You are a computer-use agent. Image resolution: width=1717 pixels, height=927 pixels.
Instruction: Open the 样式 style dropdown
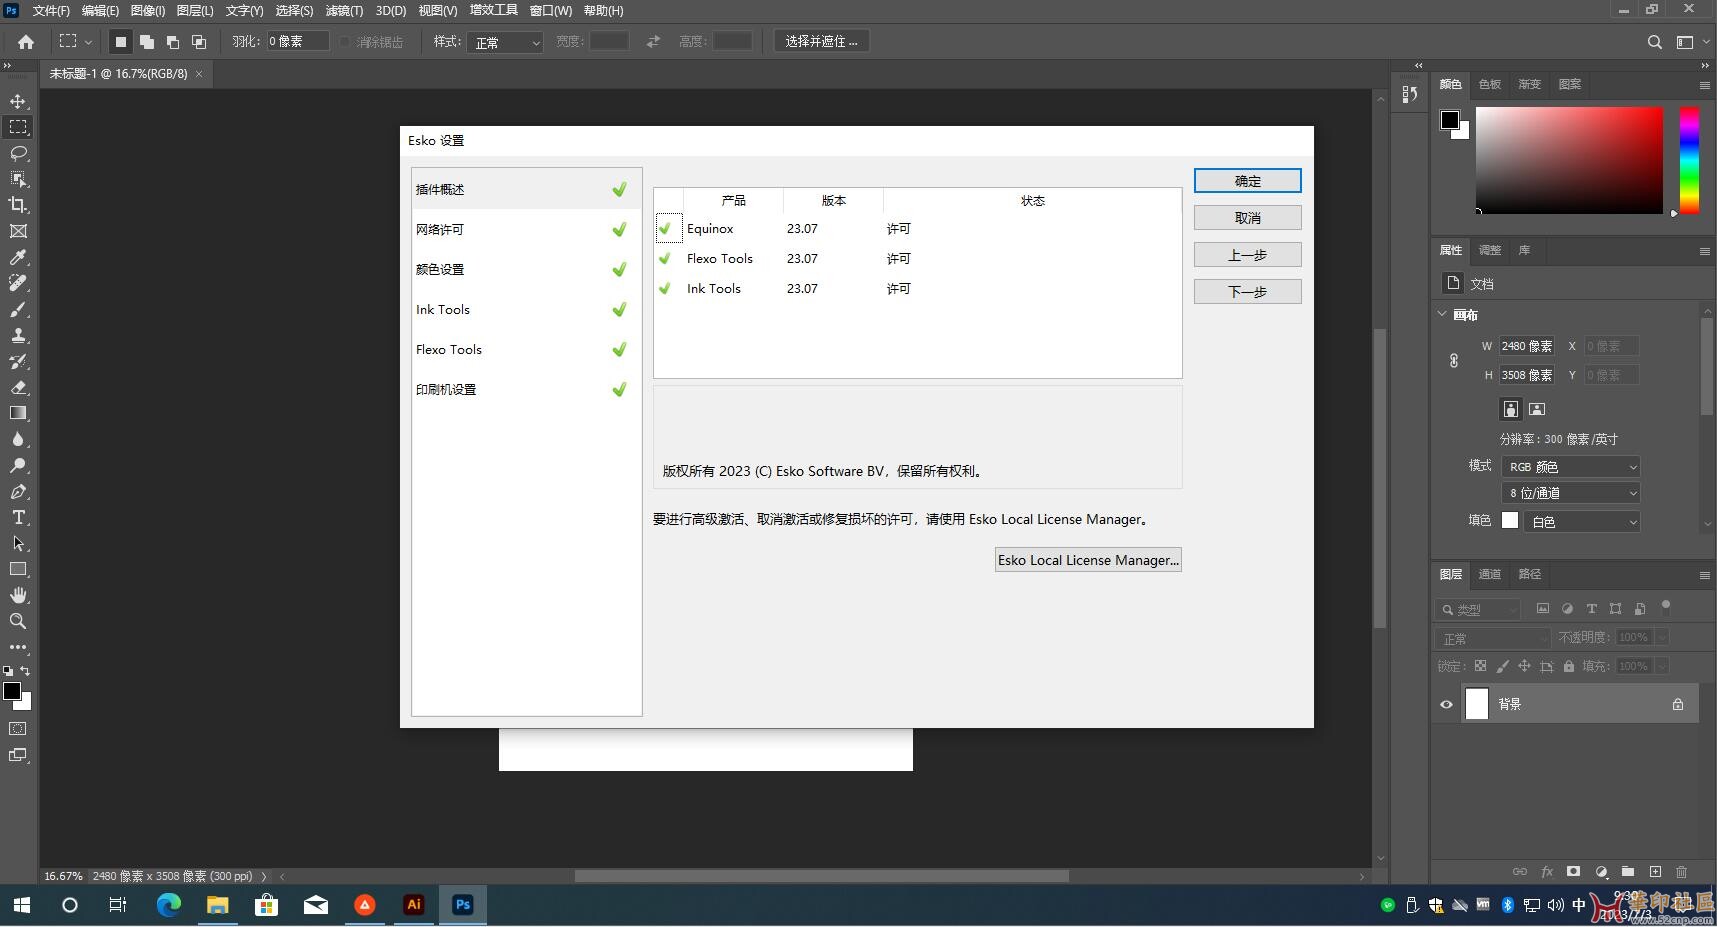pyautogui.click(x=505, y=42)
